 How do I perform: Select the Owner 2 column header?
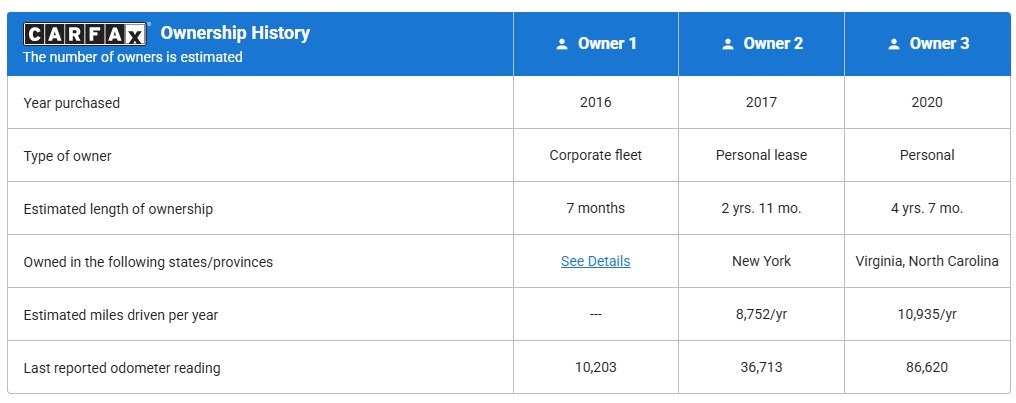coord(761,43)
